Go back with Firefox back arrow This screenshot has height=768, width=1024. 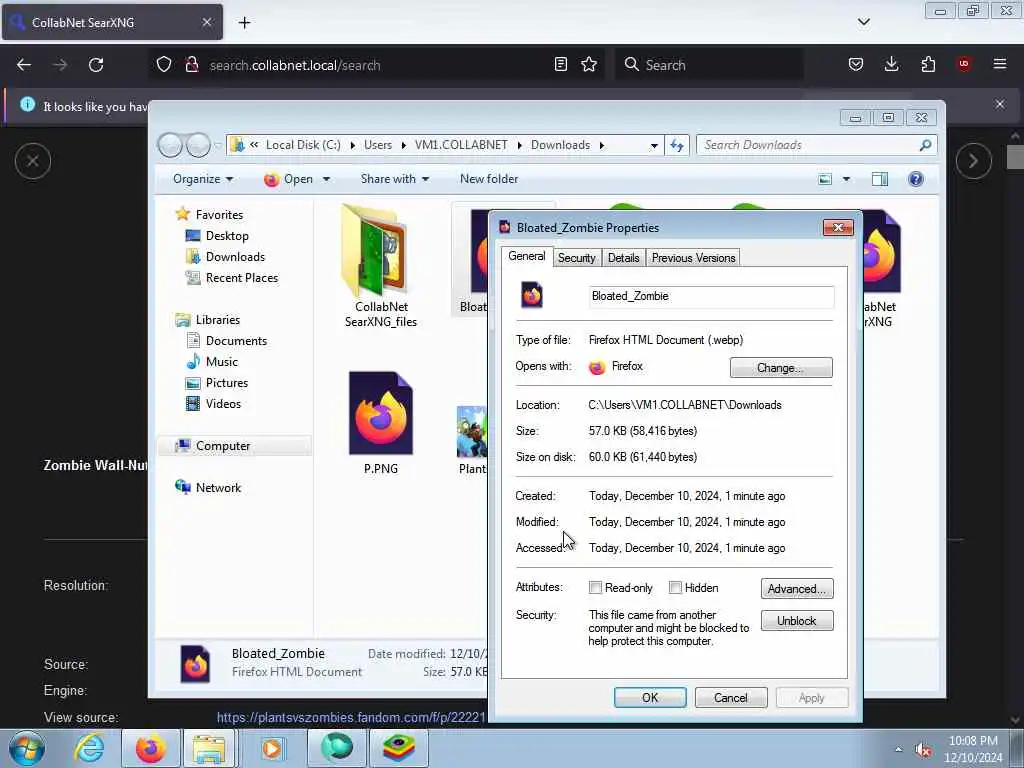24,65
